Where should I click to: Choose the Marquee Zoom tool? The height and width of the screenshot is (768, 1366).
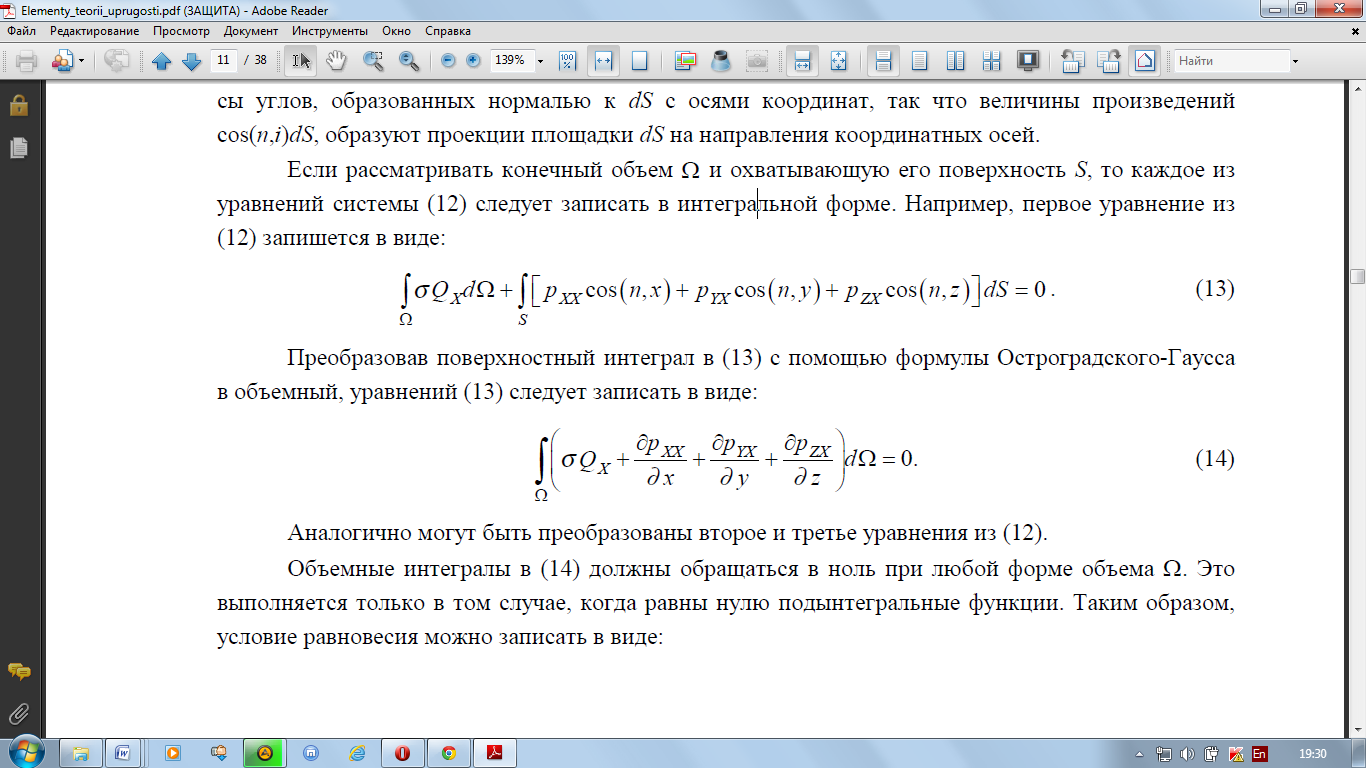pyautogui.click(x=373, y=61)
